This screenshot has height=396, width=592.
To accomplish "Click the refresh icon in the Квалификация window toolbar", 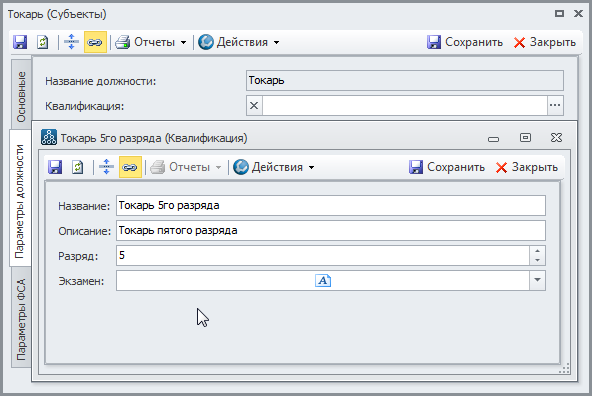I will [78, 167].
